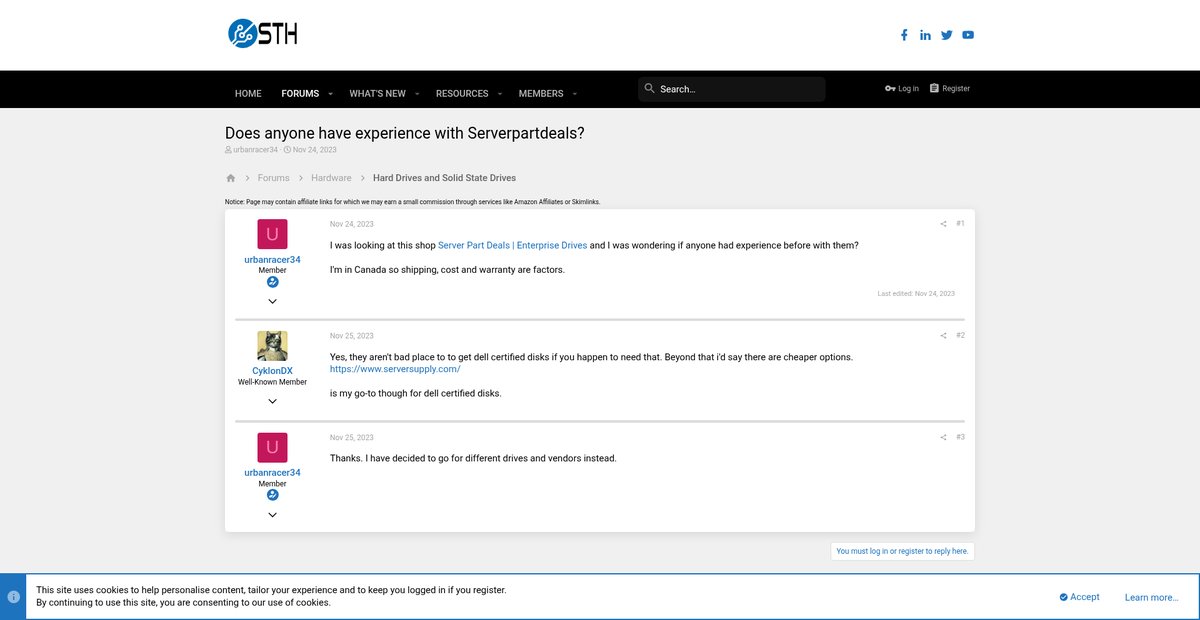The height and width of the screenshot is (620, 1200).
Task: Share post #3 via share icon
Action: point(943,437)
